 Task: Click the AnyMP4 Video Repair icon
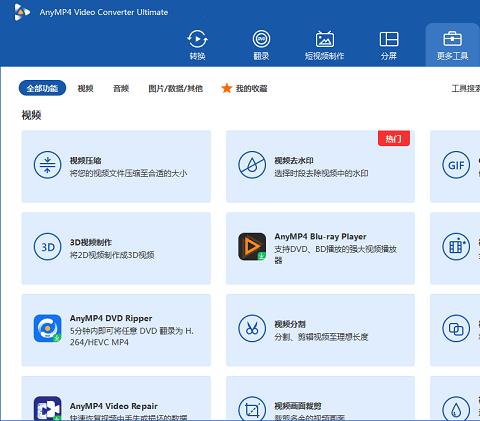pyautogui.click(x=48, y=408)
